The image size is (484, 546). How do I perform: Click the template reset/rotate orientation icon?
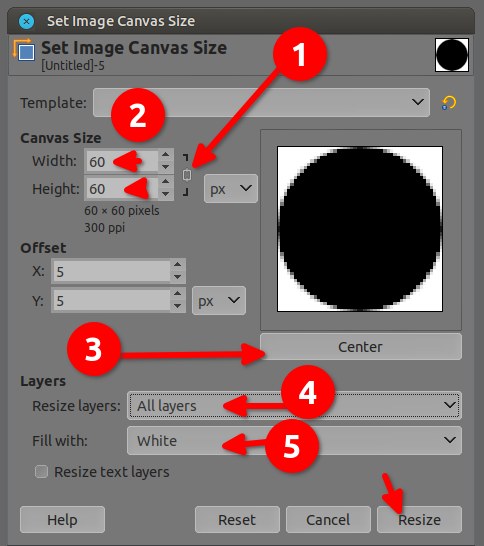pyautogui.click(x=449, y=103)
